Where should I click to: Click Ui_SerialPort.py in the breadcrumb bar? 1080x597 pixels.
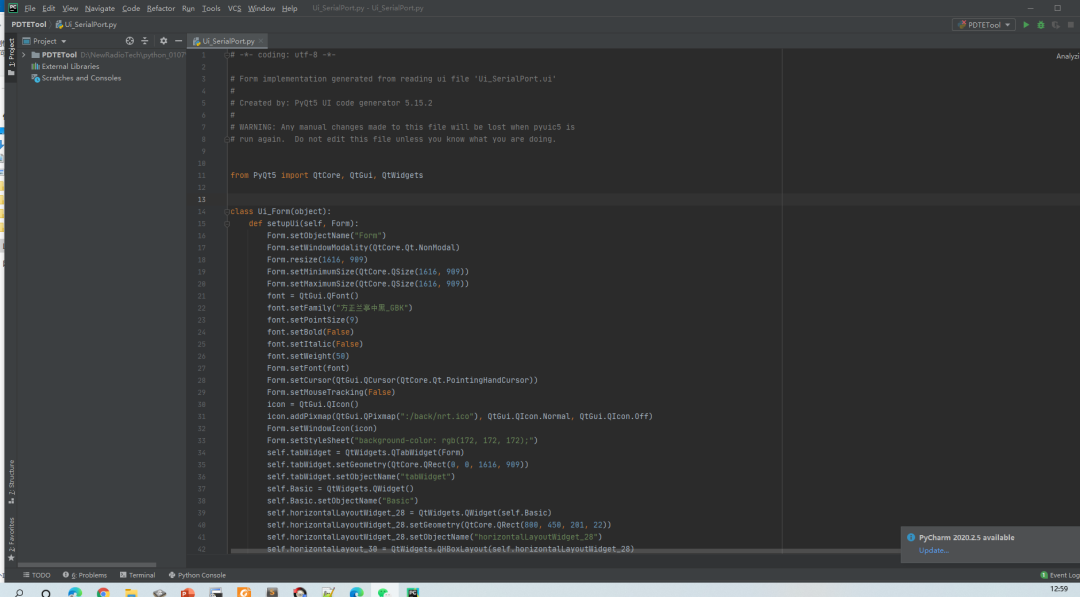point(86,25)
